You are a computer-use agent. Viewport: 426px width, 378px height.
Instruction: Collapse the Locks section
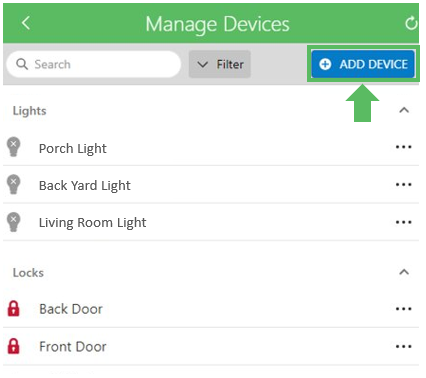404,272
